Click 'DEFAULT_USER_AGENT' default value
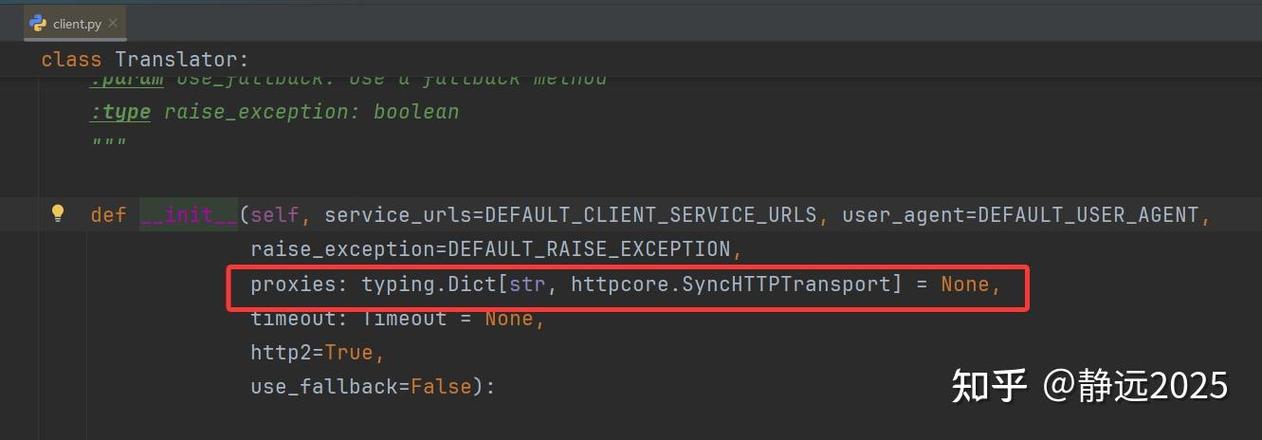Image resolution: width=1262 pixels, height=440 pixels. coord(1088,215)
